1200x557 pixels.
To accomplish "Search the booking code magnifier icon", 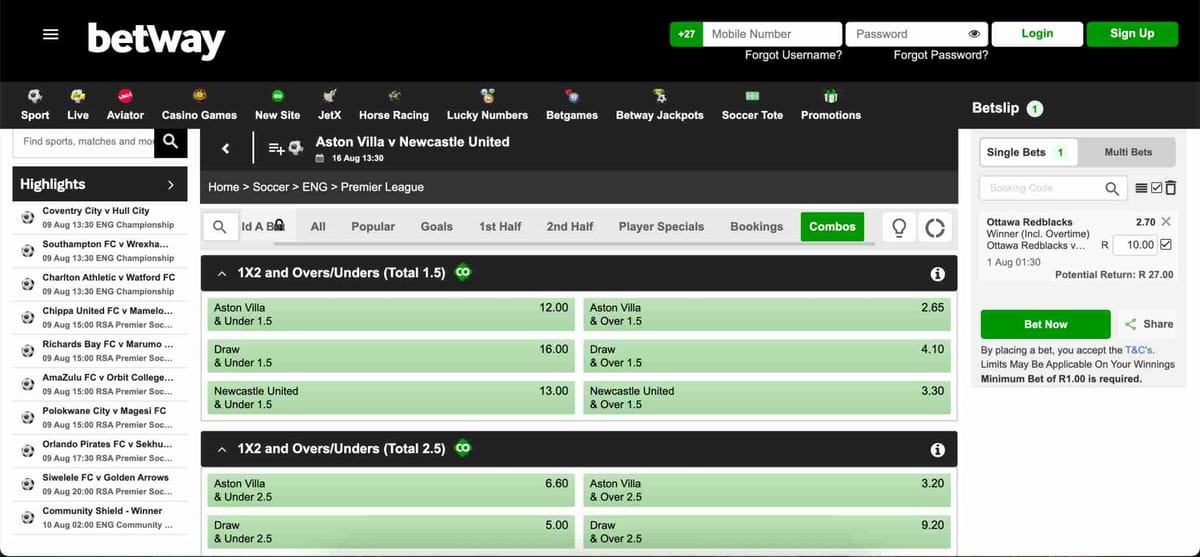I will [x=1112, y=188].
